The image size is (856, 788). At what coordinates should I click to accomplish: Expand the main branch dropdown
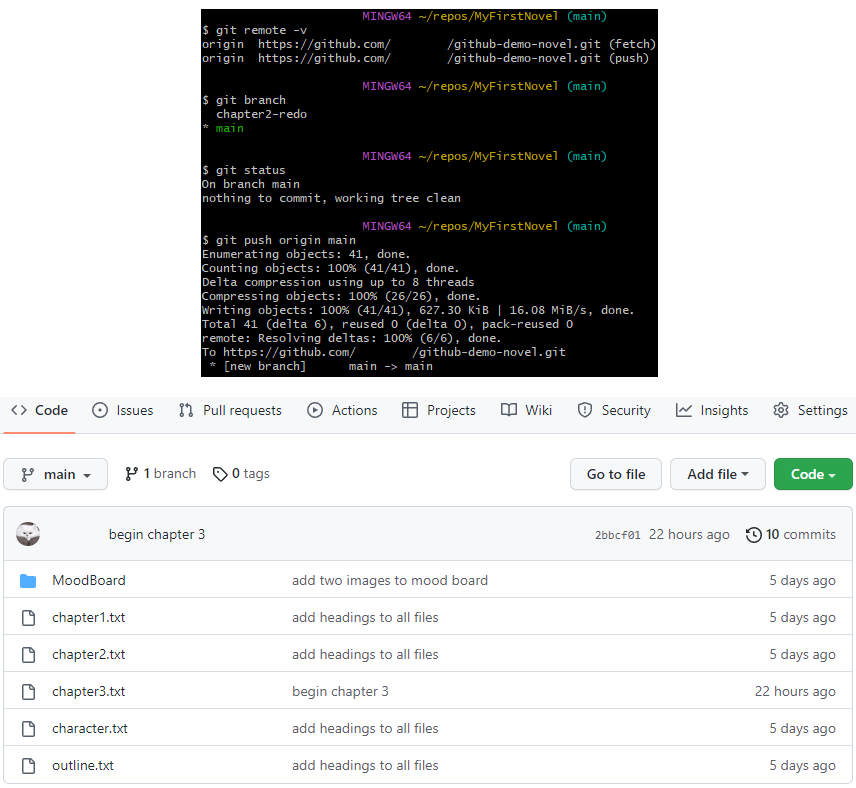click(x=55, y=474)
